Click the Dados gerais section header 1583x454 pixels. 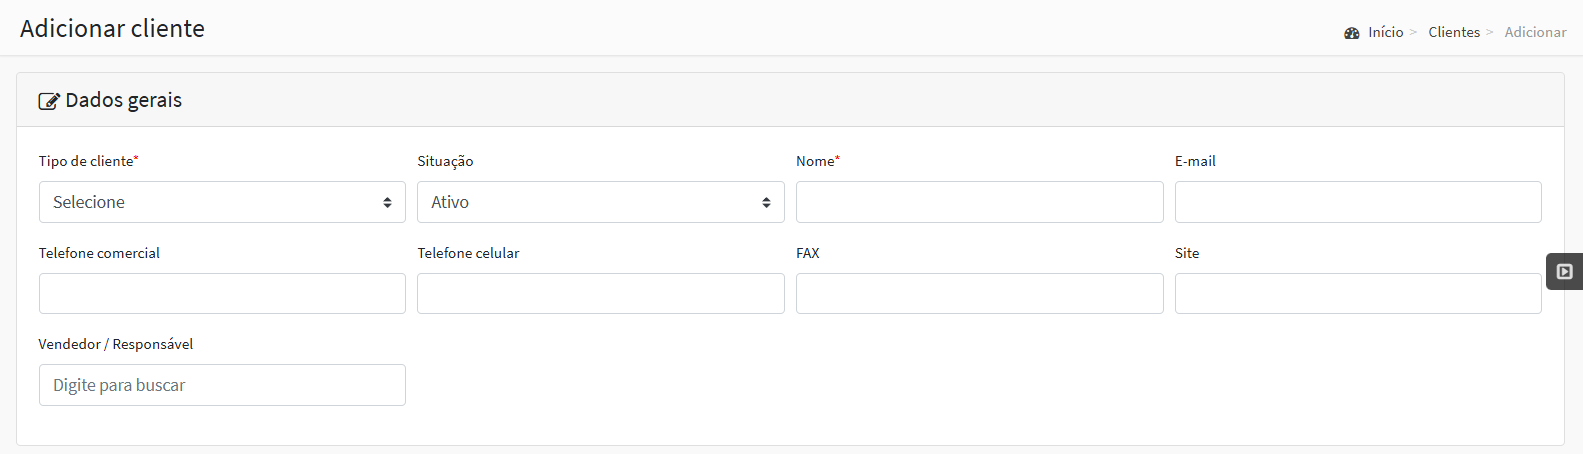tap(124, 100)
